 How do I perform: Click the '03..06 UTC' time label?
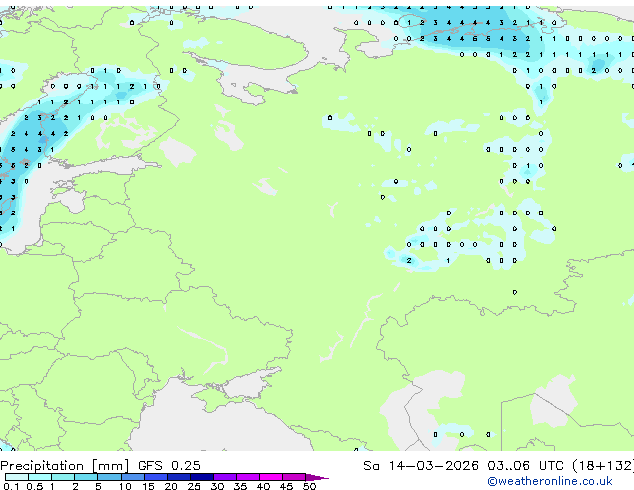click(x=525, y=466)
